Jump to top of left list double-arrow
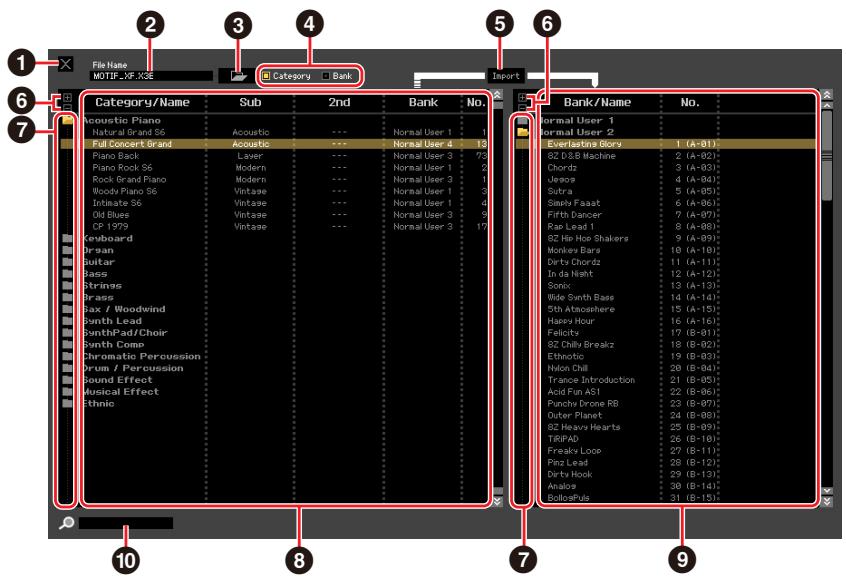This screenshot has height=579, width=846. (x=497, y=94)
